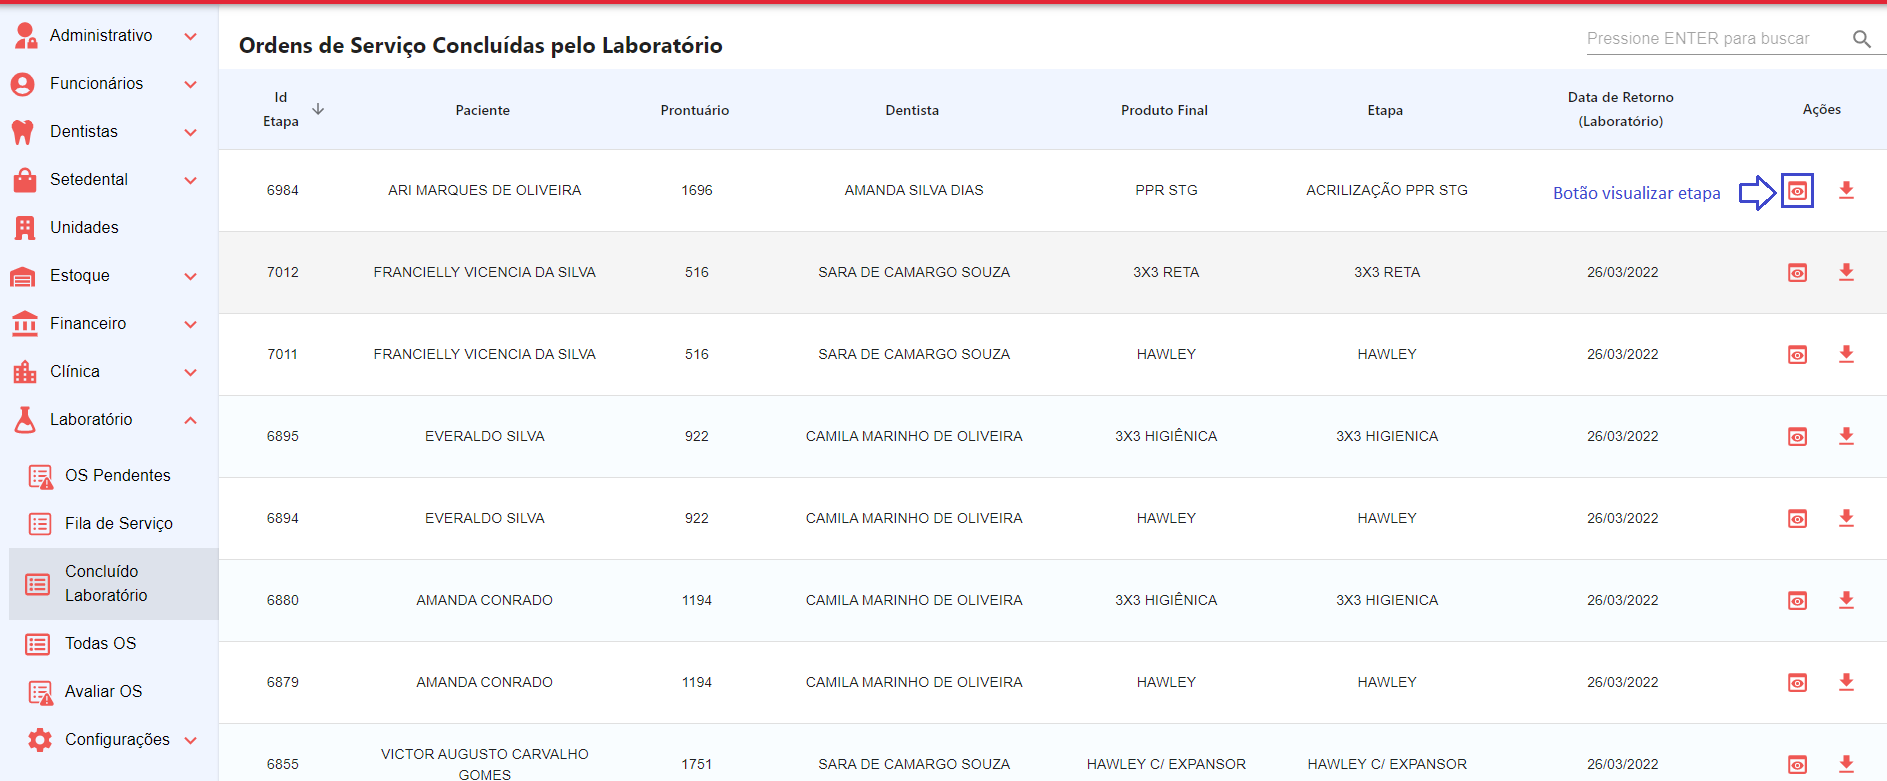Open OS Pendentes in the sidebar
Viewport: 1887px width, 781px height.
(117, 476)
